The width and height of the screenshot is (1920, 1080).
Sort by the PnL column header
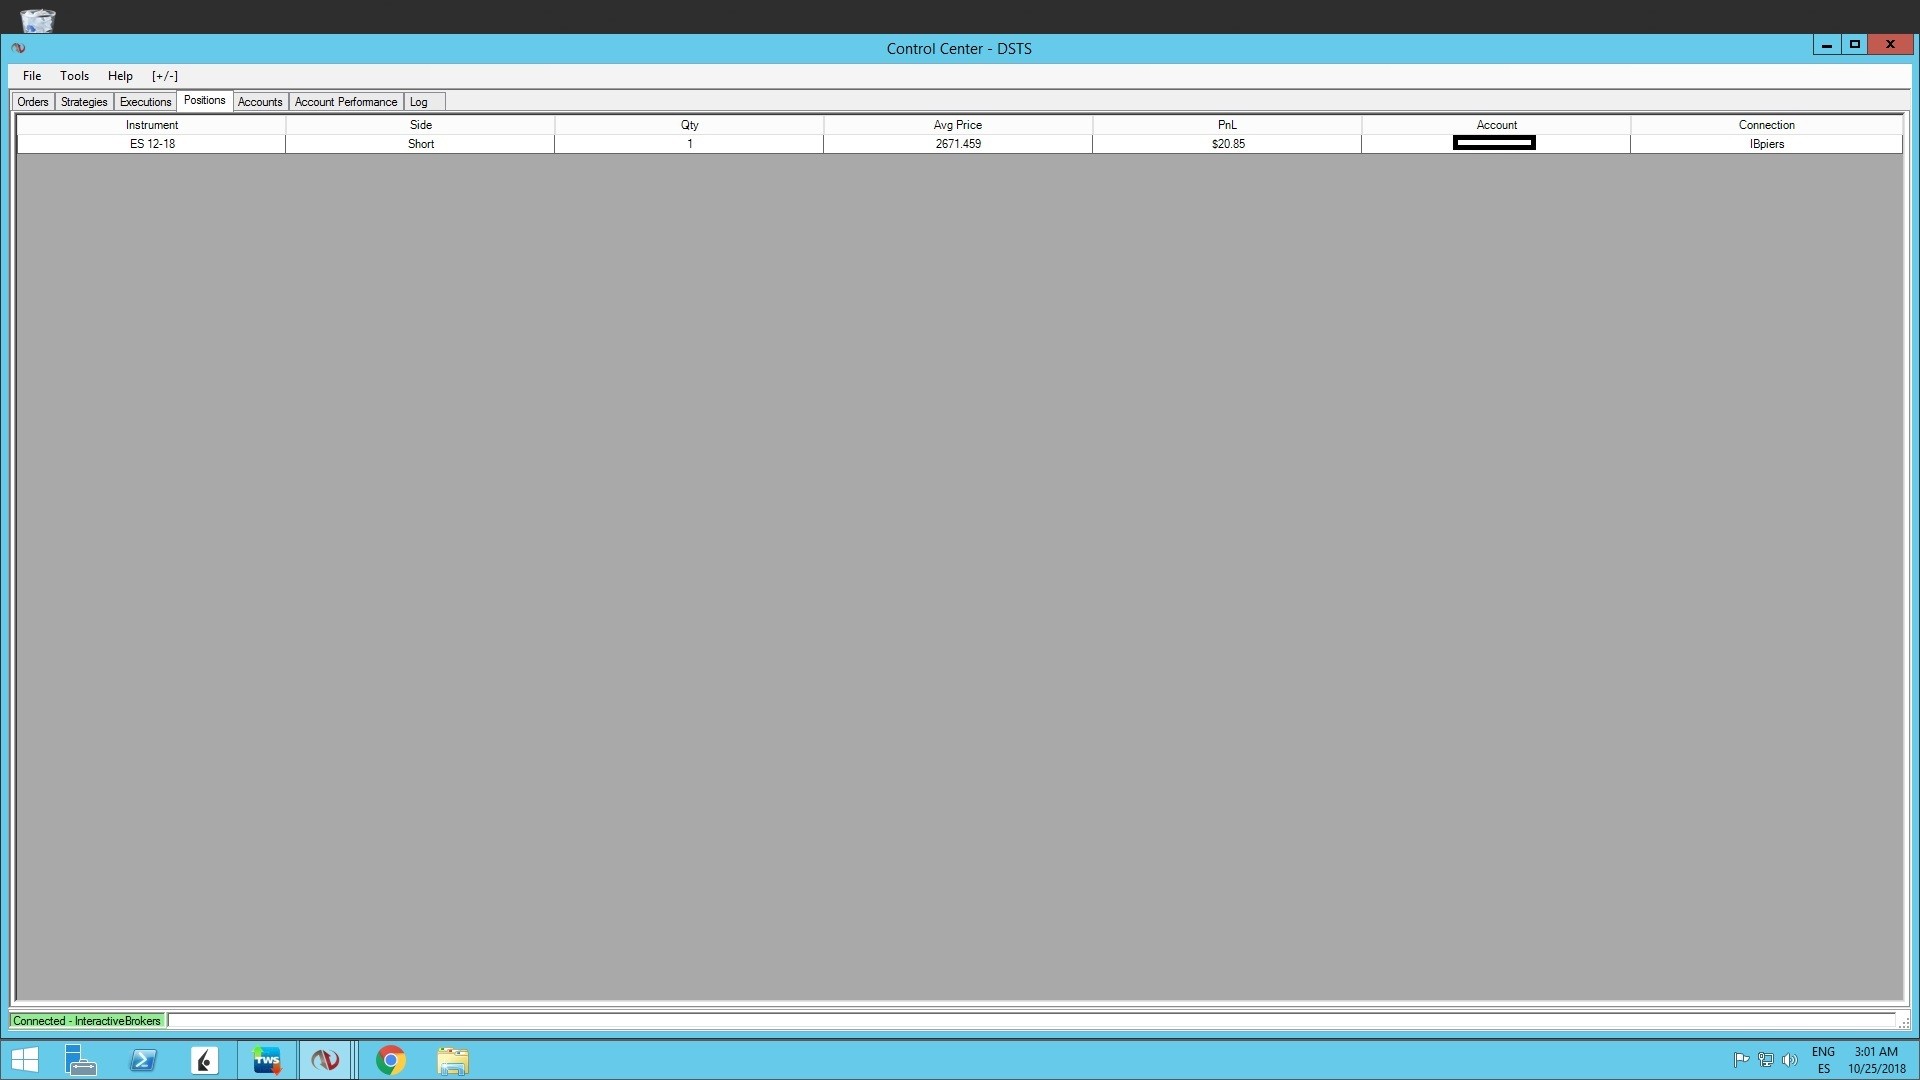[1227, 125]
